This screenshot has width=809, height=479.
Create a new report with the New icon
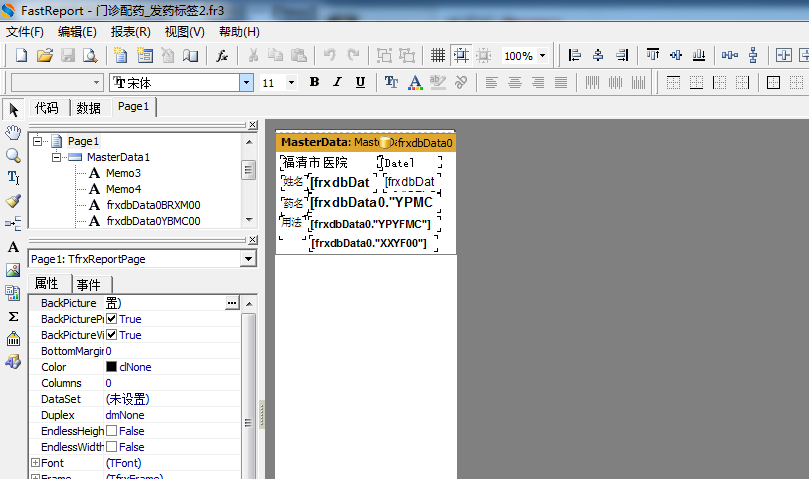(21, 55)
